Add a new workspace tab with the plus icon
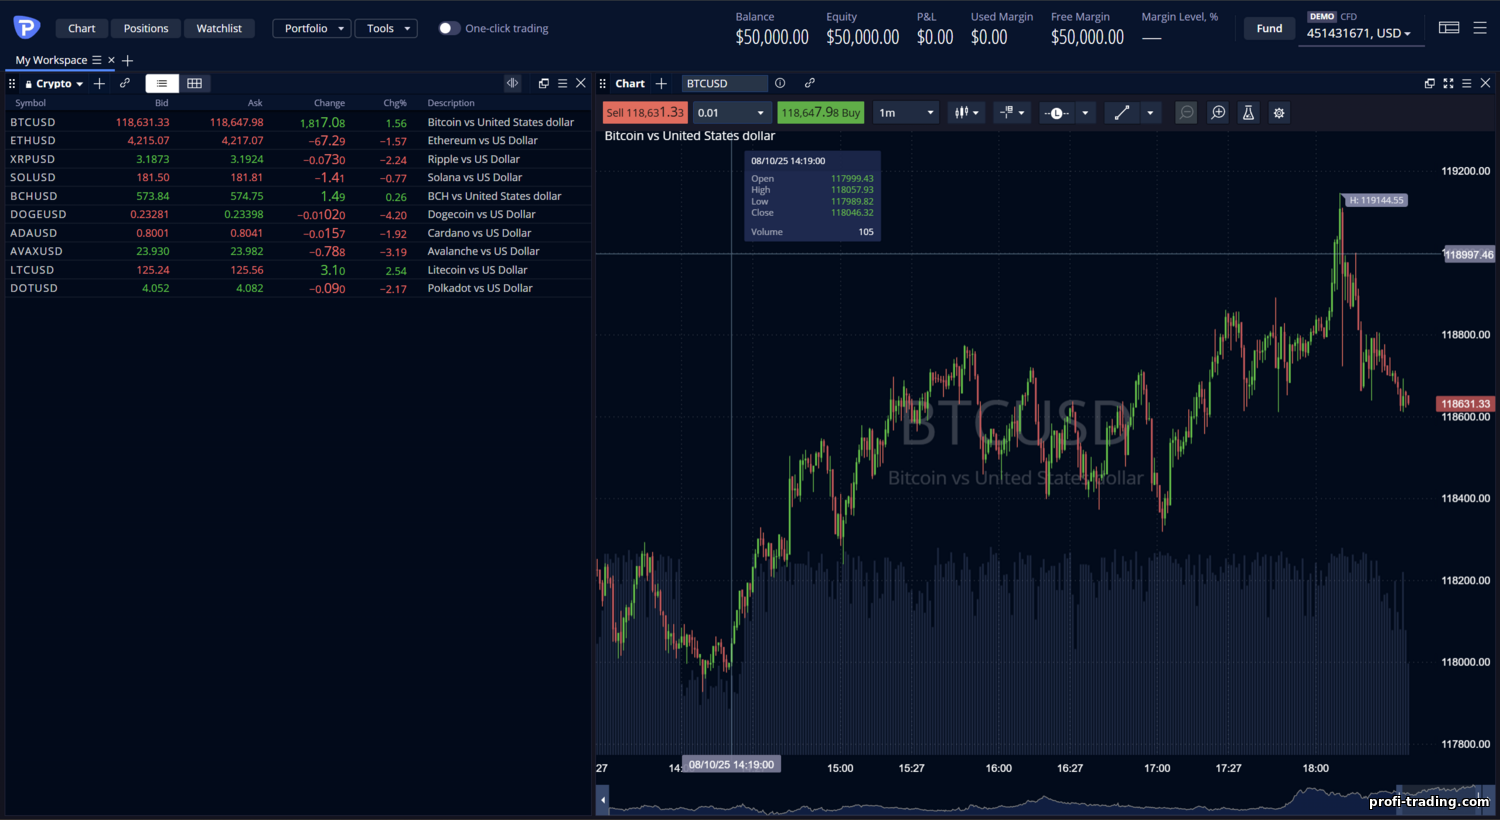Viewport: 1500px width, 820px height. 127,61
